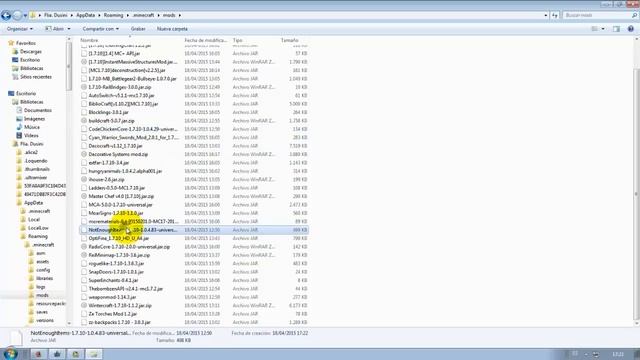Click the OptiFine jar file icon
The height and width of the screenshot is (360, 640).
pos(84,238)
